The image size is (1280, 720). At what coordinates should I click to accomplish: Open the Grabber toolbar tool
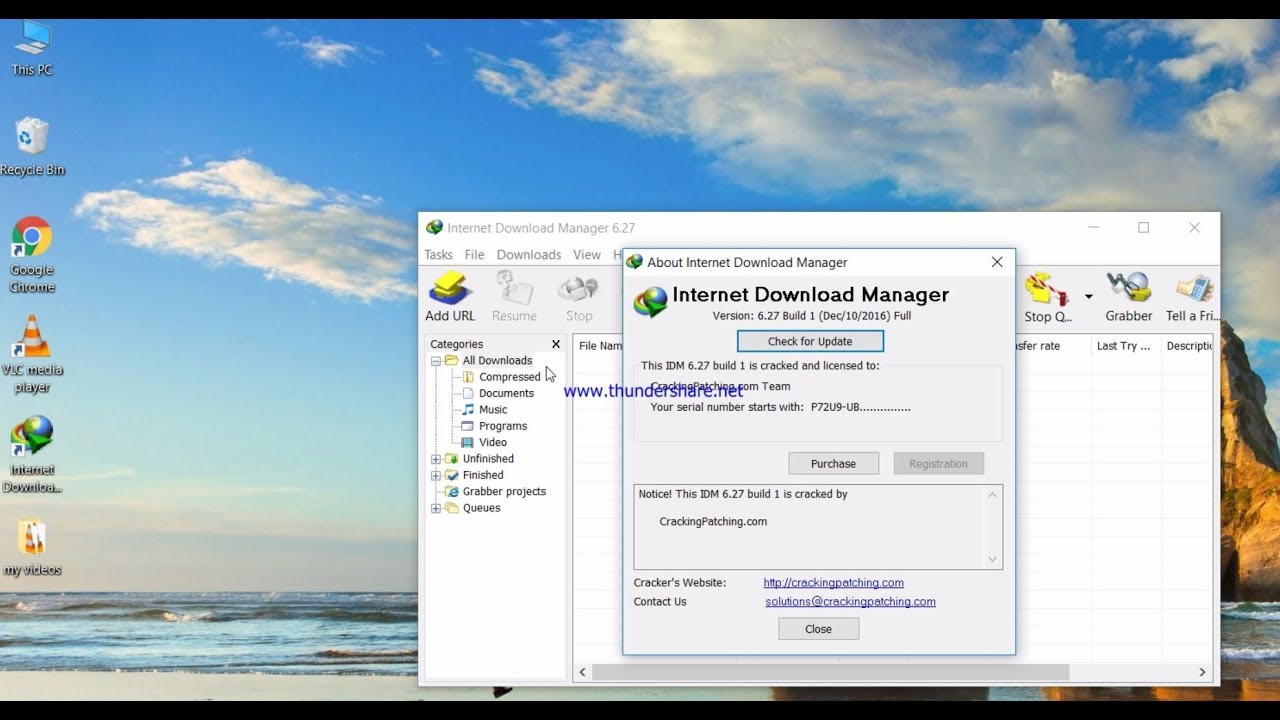[x=1129, y=297]
